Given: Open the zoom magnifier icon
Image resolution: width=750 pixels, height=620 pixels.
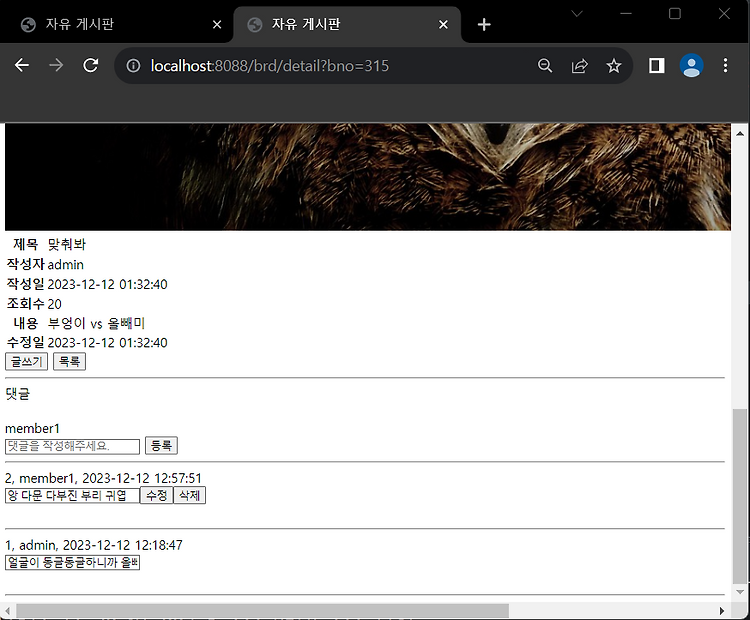Looking at the screenshot, I should (545, 66).
